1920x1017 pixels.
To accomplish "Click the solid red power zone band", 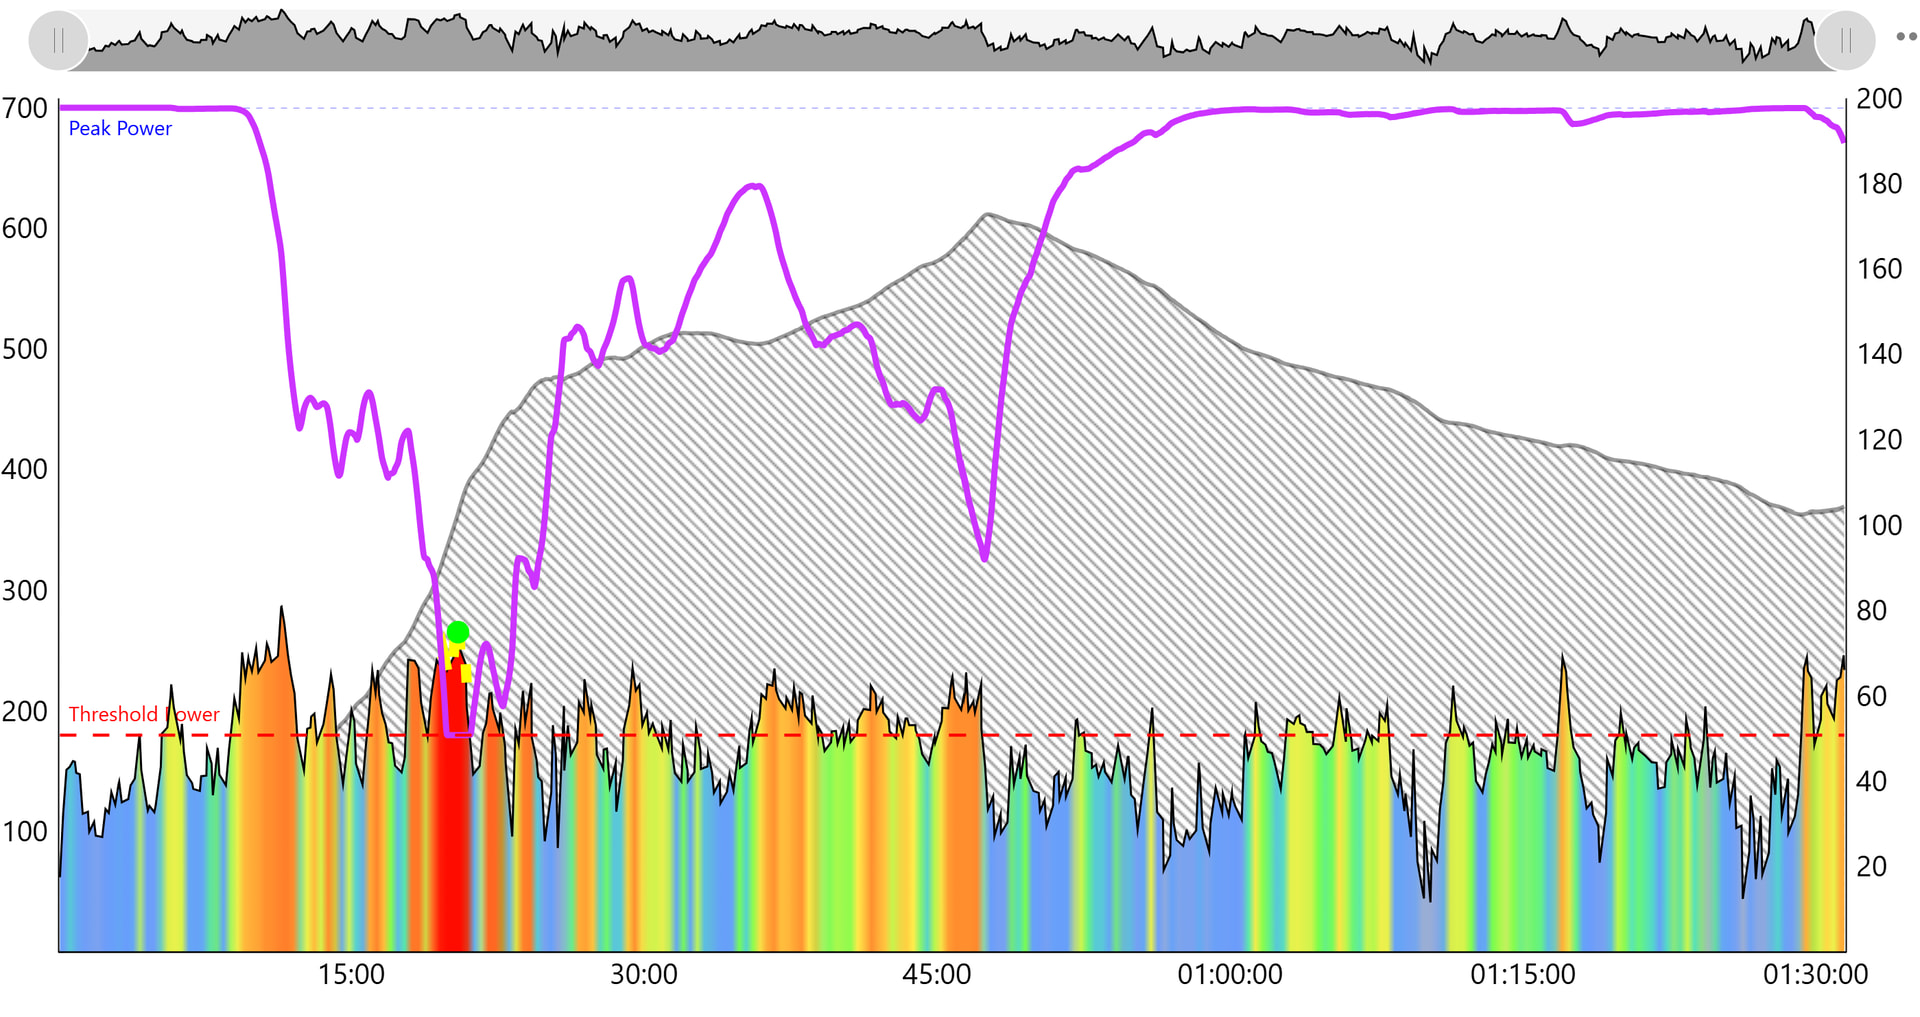I will 453,850.
